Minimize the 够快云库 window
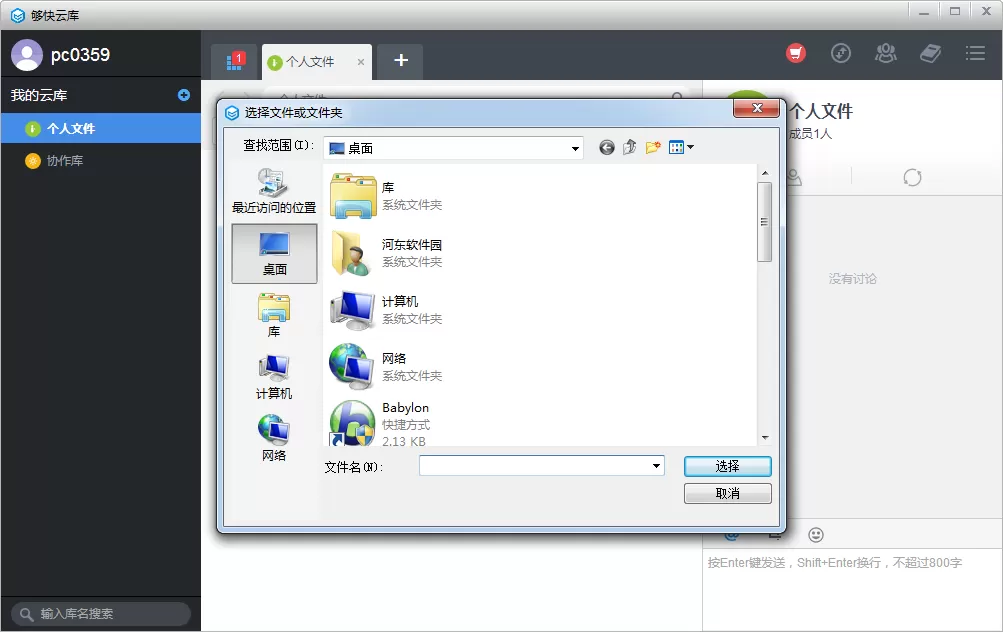 [x=924, y=12]
